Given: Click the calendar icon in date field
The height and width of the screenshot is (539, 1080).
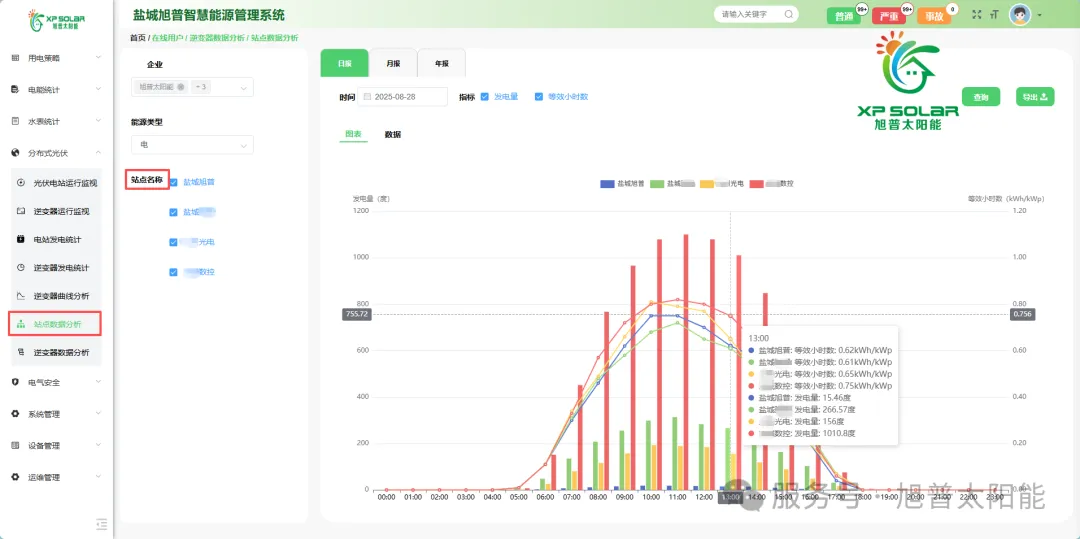Looking at the screenshot, I should [x=367, y=97].
